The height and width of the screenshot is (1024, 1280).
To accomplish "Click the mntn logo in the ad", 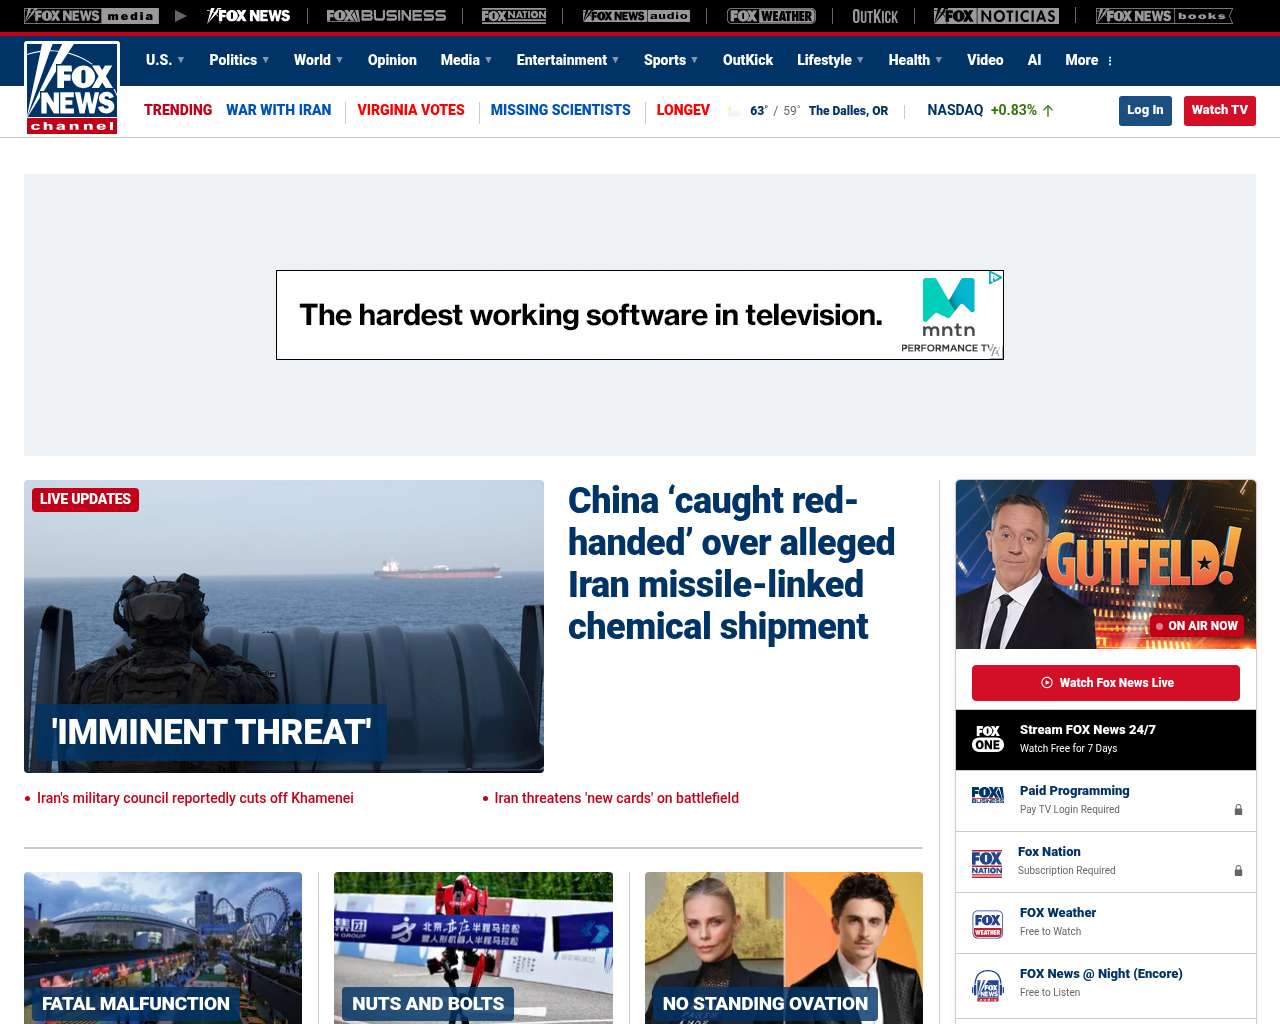I will coord(948,308).
